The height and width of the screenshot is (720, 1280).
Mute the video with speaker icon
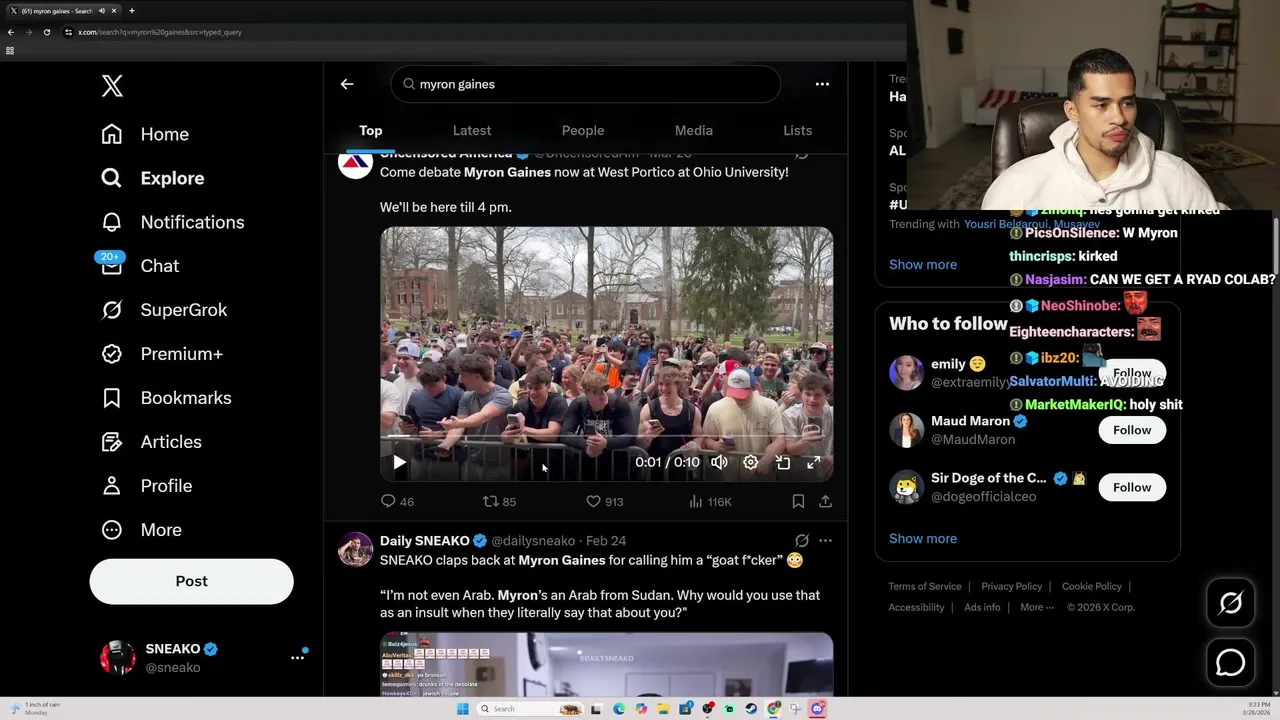point(719,462)
